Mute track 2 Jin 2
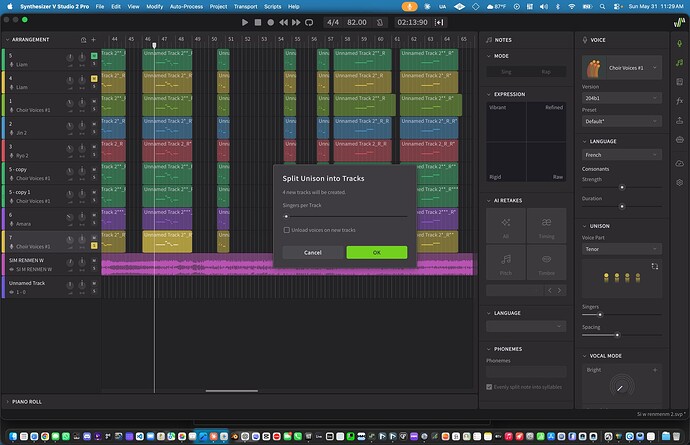This screenshot has height=445, width=690. (94, 124)
